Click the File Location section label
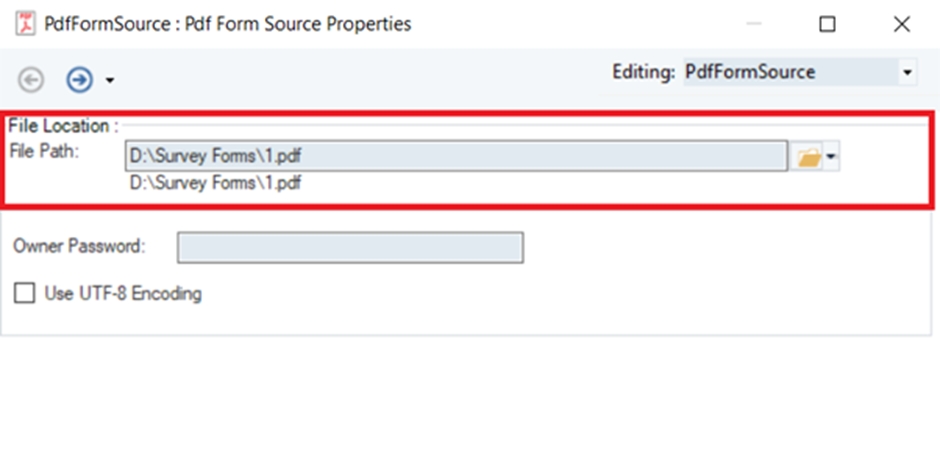This screenshot has width=940, height=459. click(63, 127)
